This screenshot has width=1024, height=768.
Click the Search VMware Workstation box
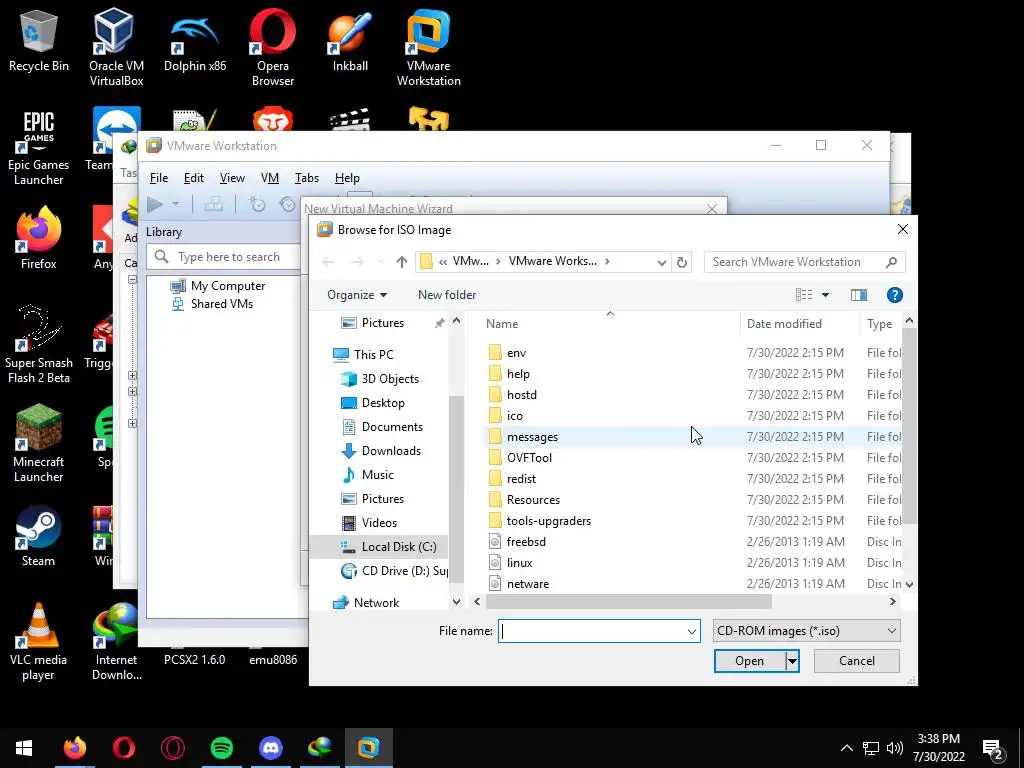coord(805,262)
